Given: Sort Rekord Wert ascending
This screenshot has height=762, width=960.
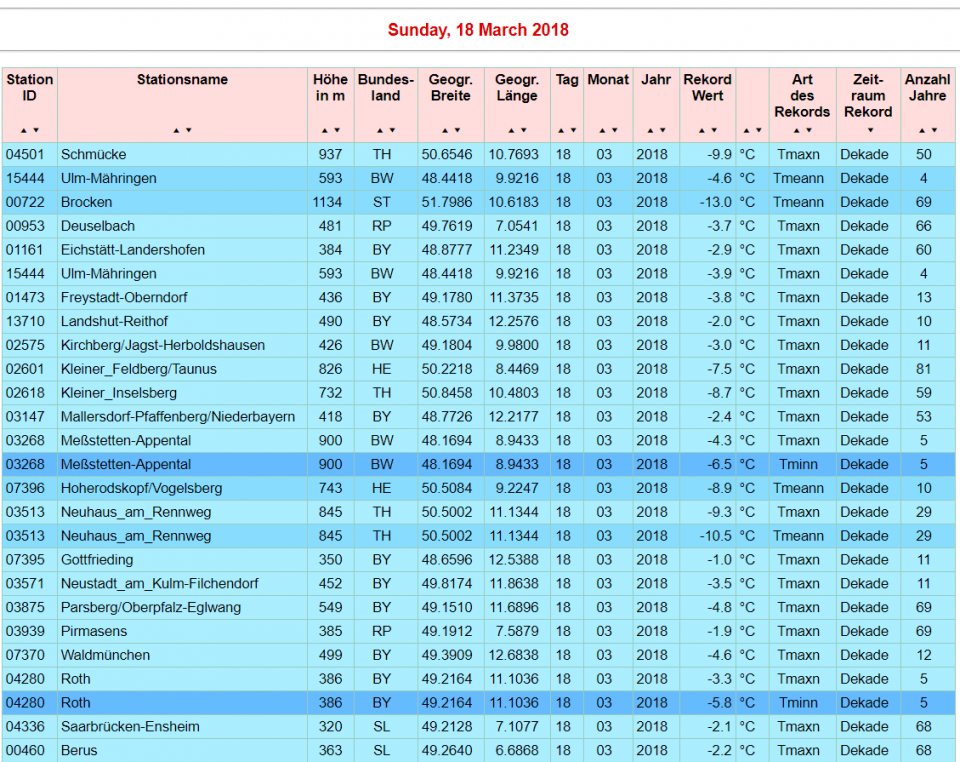Looking at the screenshot, I should click(x=702, y=131).
